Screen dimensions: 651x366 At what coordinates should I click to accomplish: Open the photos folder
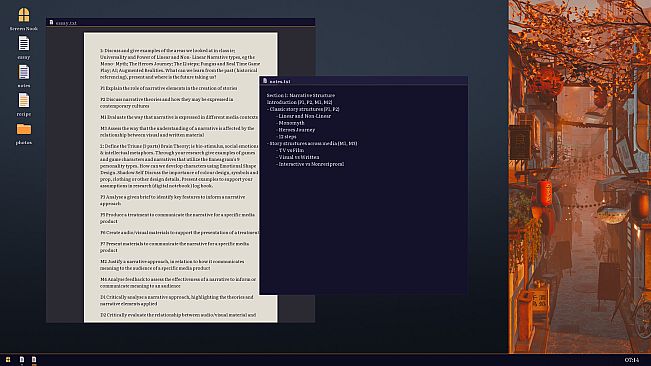pos(24,133)
